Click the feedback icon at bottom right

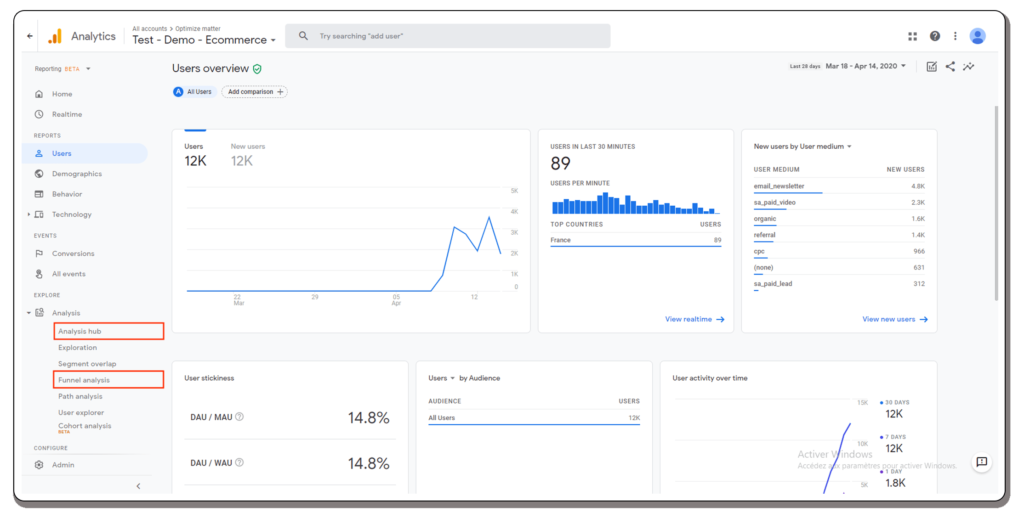(x=982, y=462)
